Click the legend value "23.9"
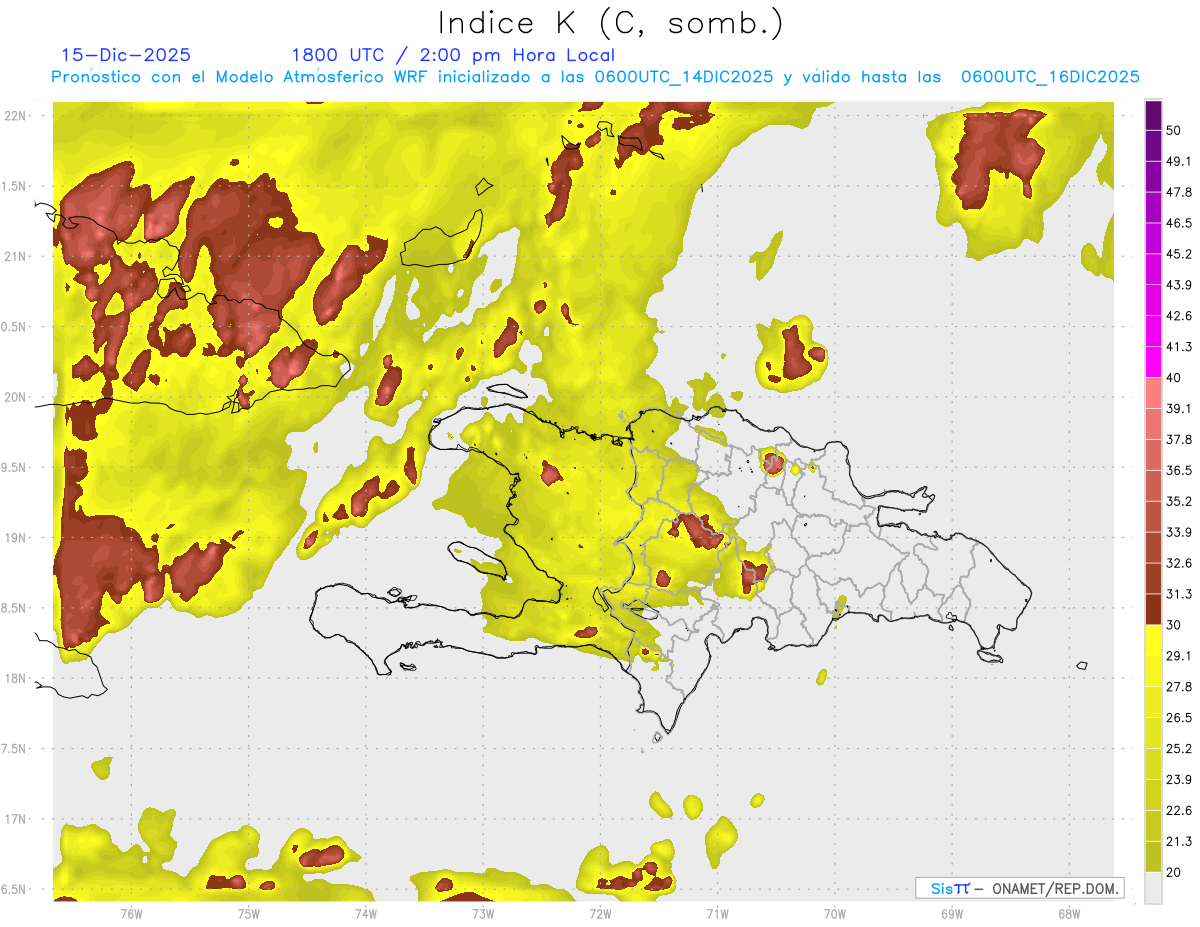 [1179, 780]
